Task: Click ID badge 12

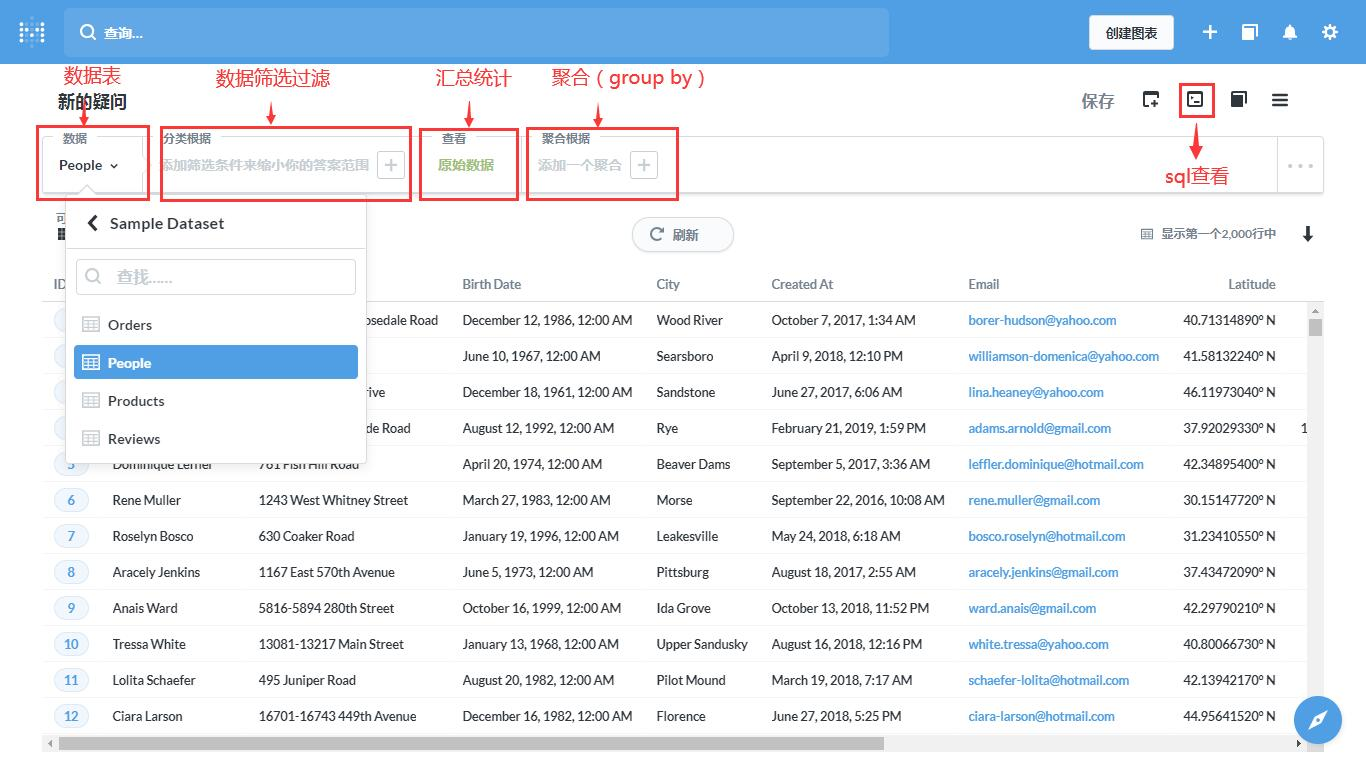Action: pyautogui.click(x=71, y=716)
